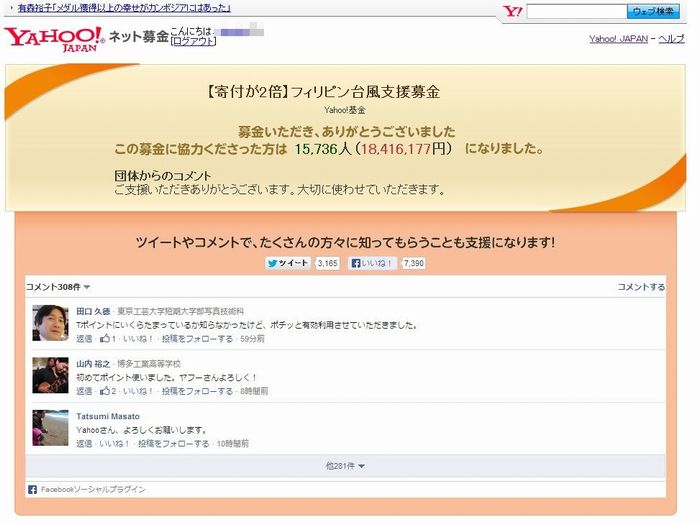
Task: Click donor count 15,736人
Action: pyautogui.click(x=322, y=149)
